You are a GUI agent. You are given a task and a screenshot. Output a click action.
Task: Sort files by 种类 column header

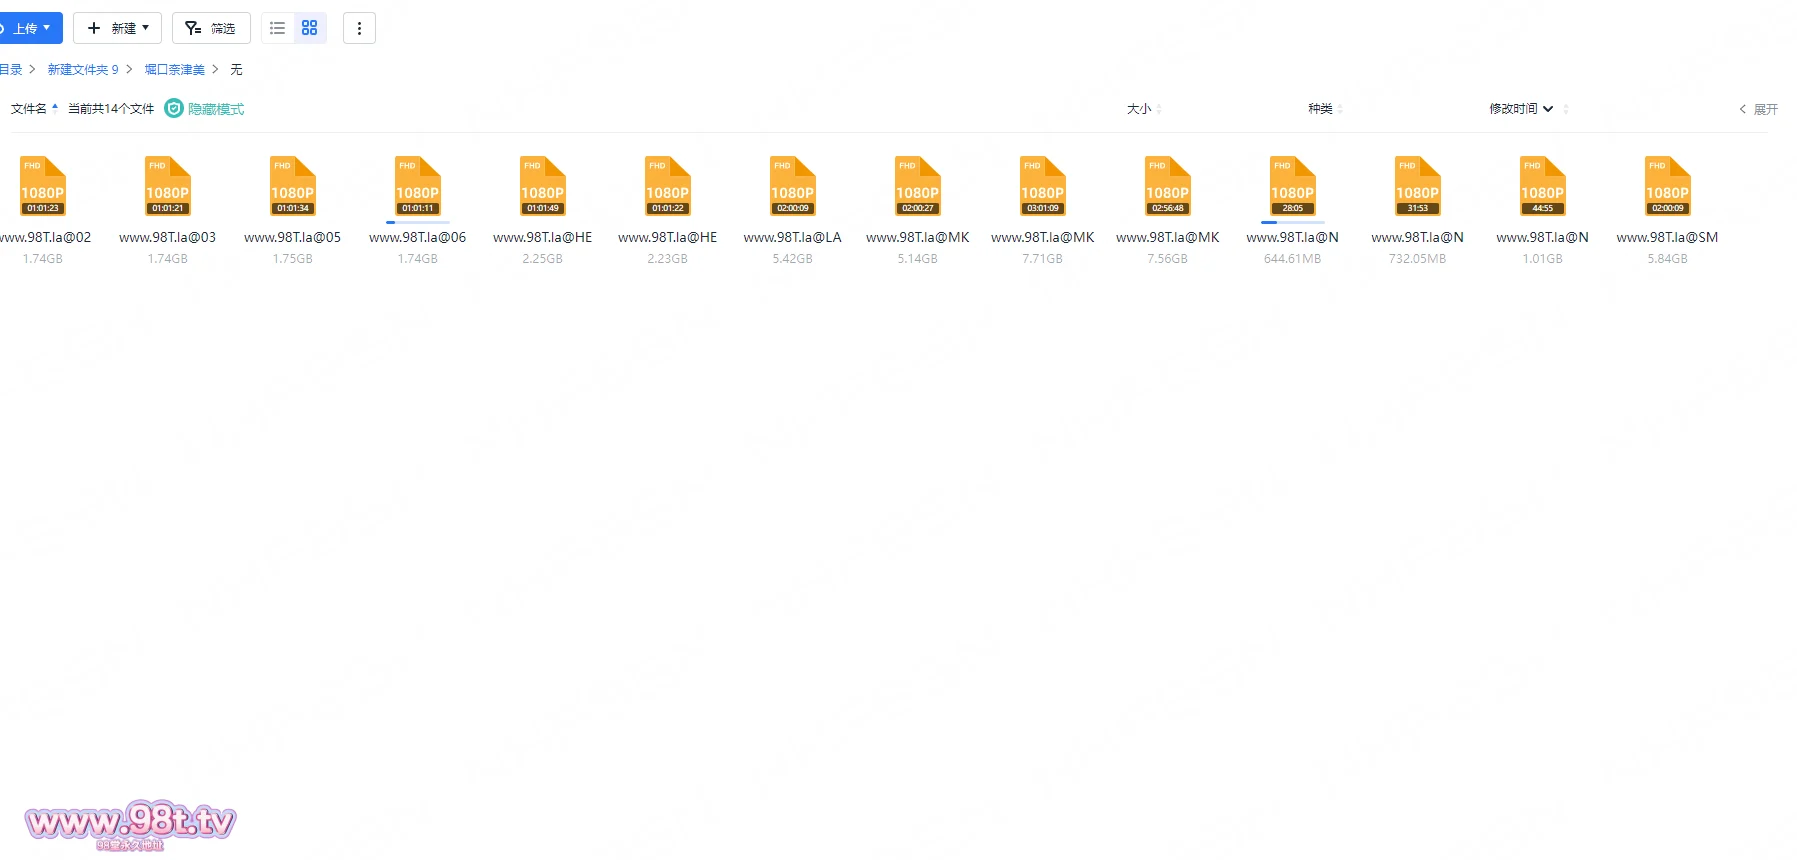[x=1320, y=109]
